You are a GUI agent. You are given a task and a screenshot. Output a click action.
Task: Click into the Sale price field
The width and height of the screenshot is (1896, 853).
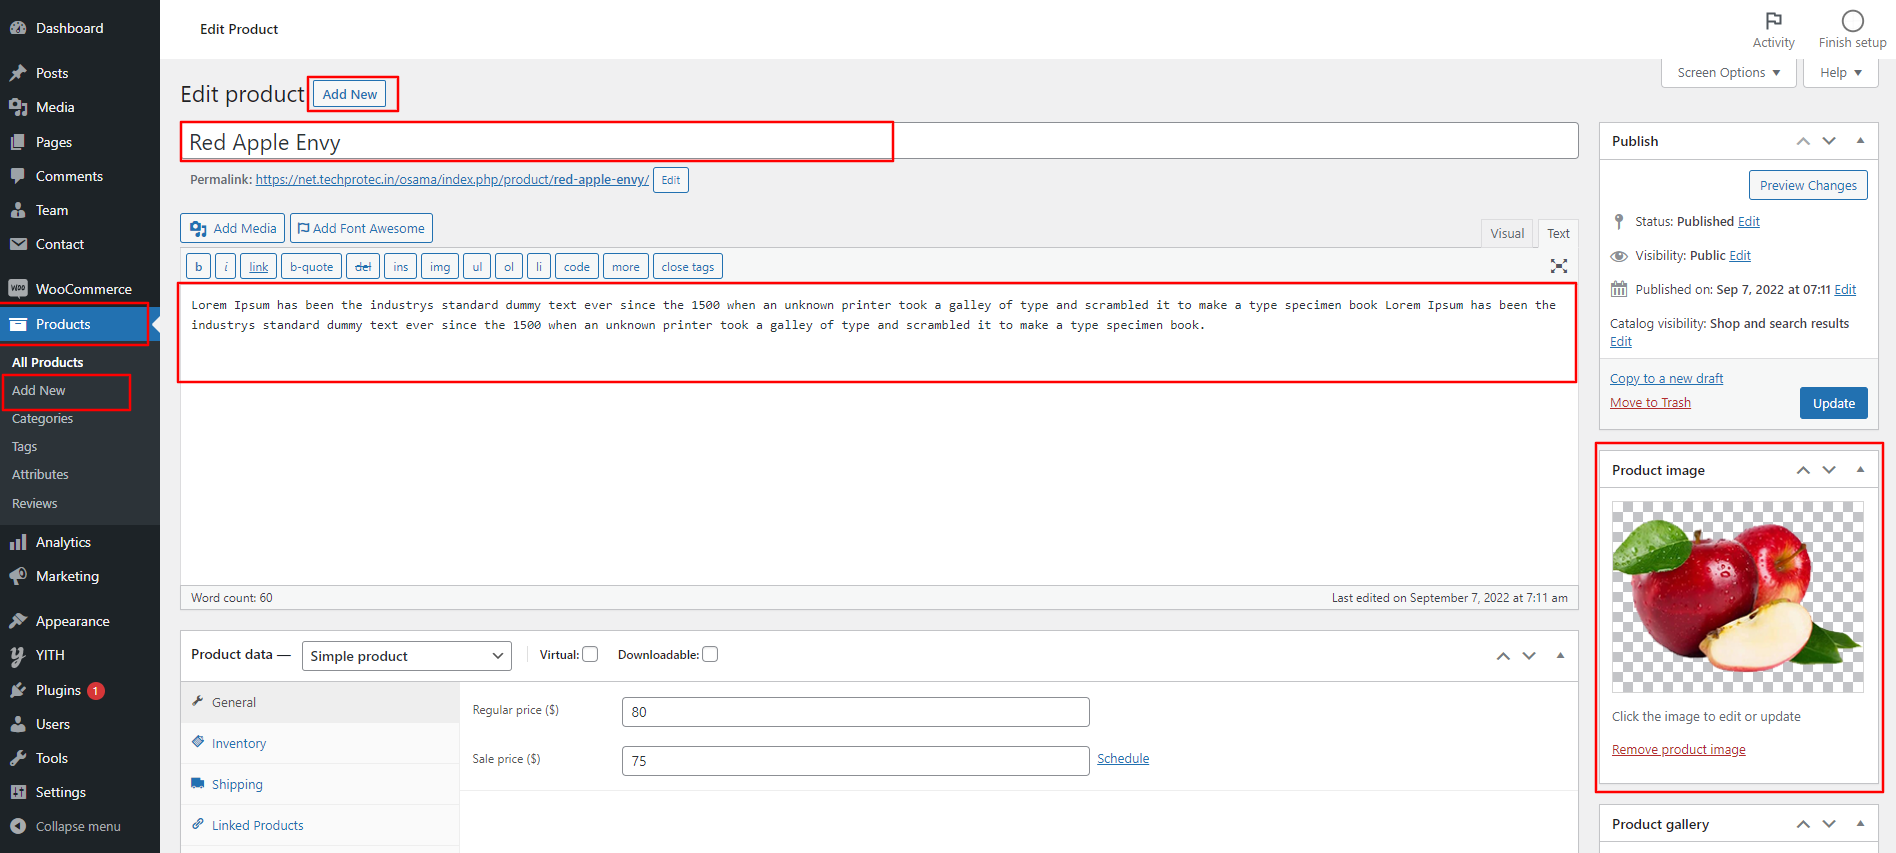[854, 760]
